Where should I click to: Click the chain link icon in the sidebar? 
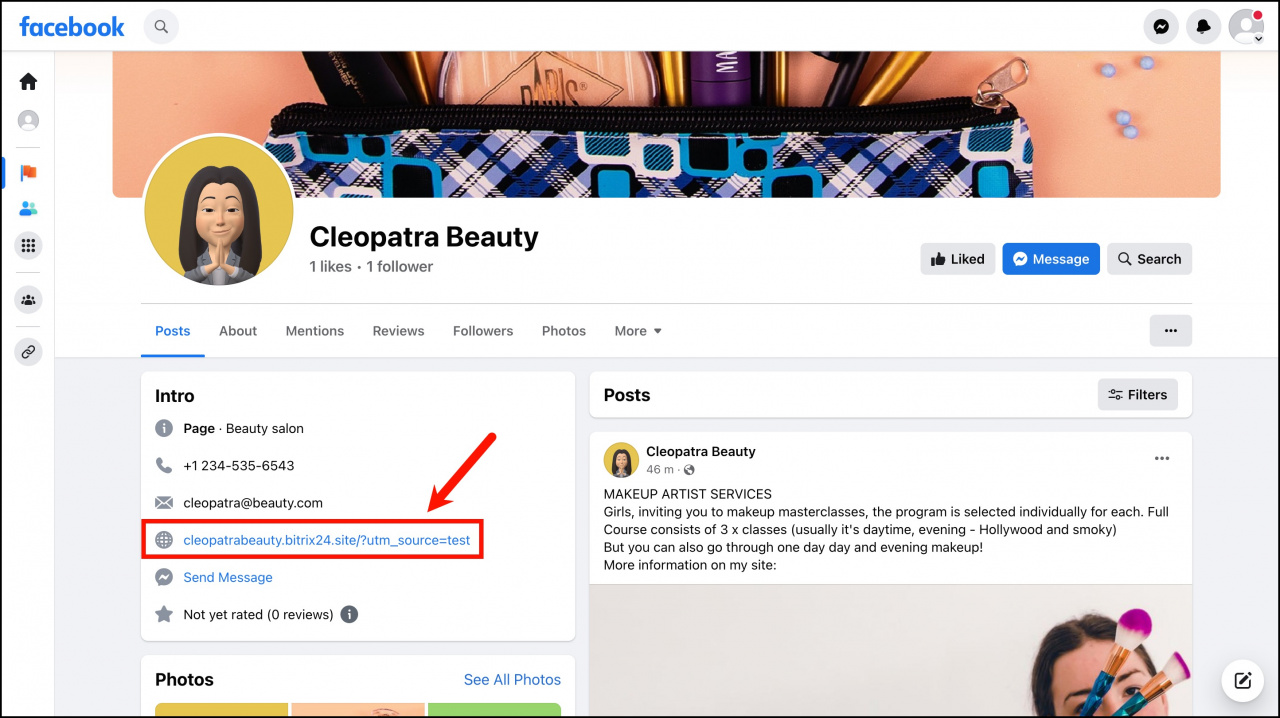pyautogui.click(x=28, y=352)
